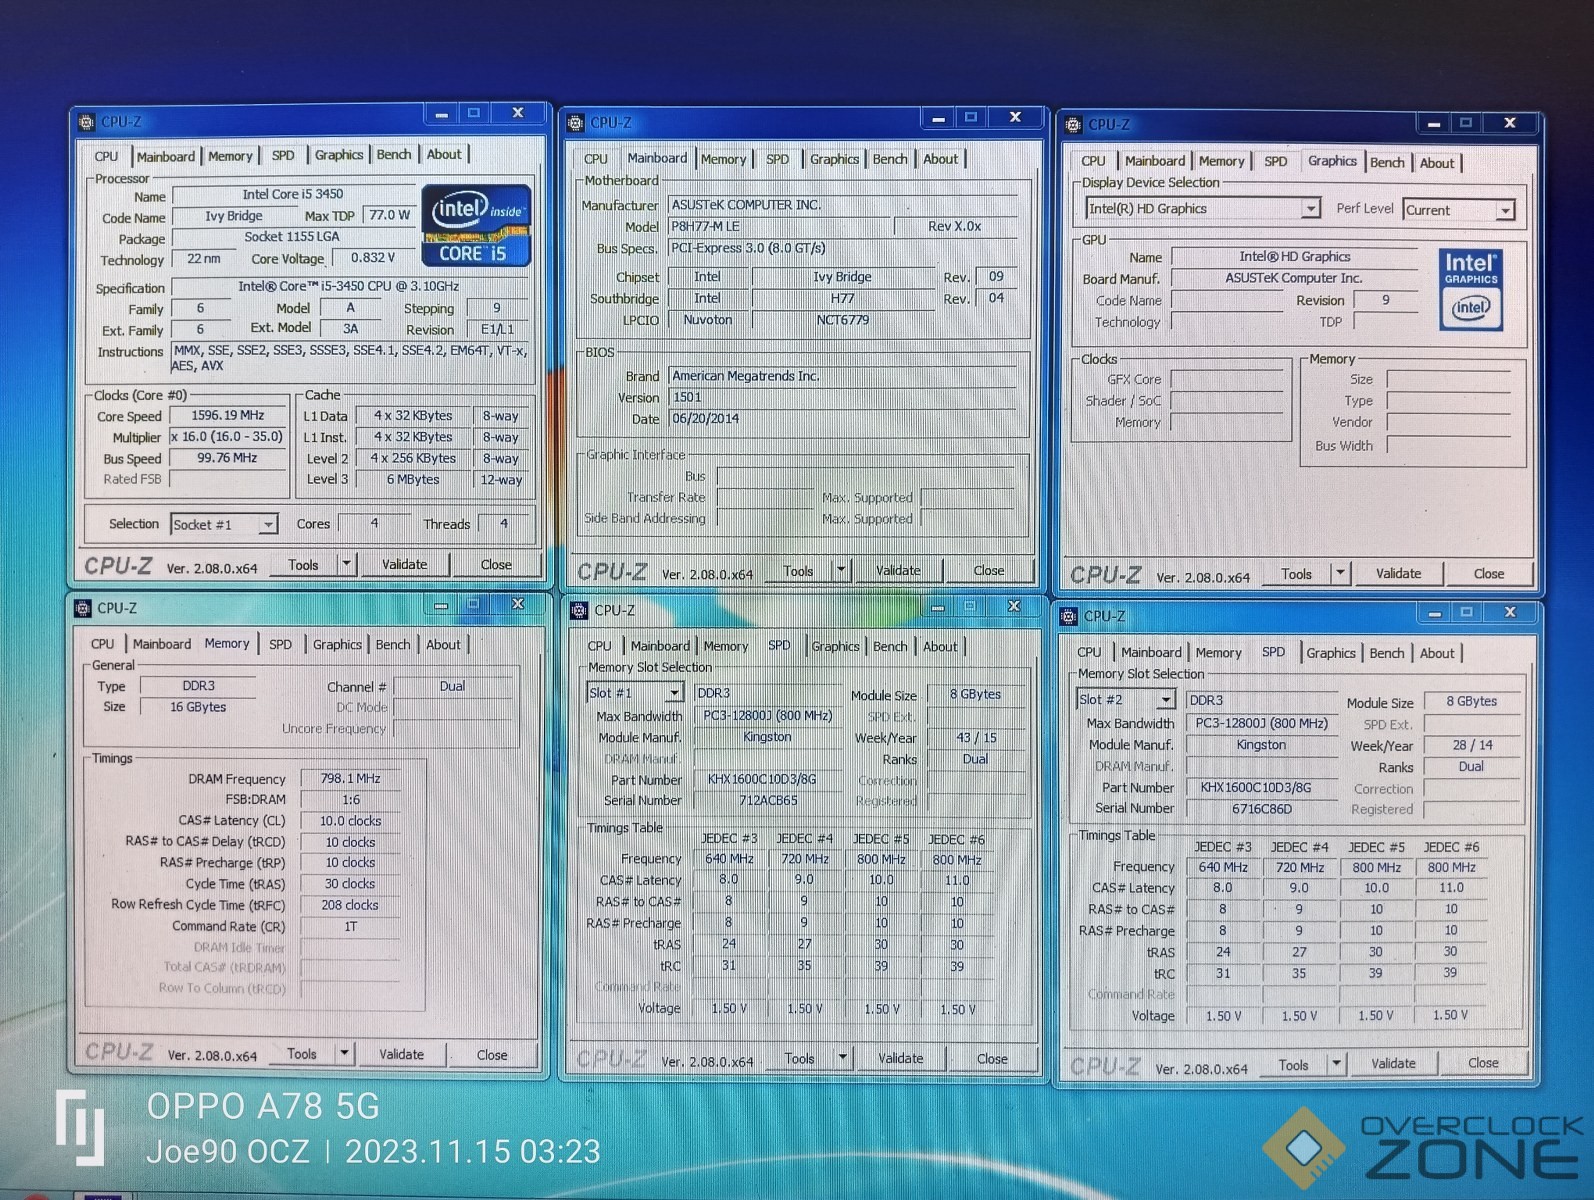Open the SPD tab in the Mainboard window
The image size is (1594, 1200).
coord(777,159)
